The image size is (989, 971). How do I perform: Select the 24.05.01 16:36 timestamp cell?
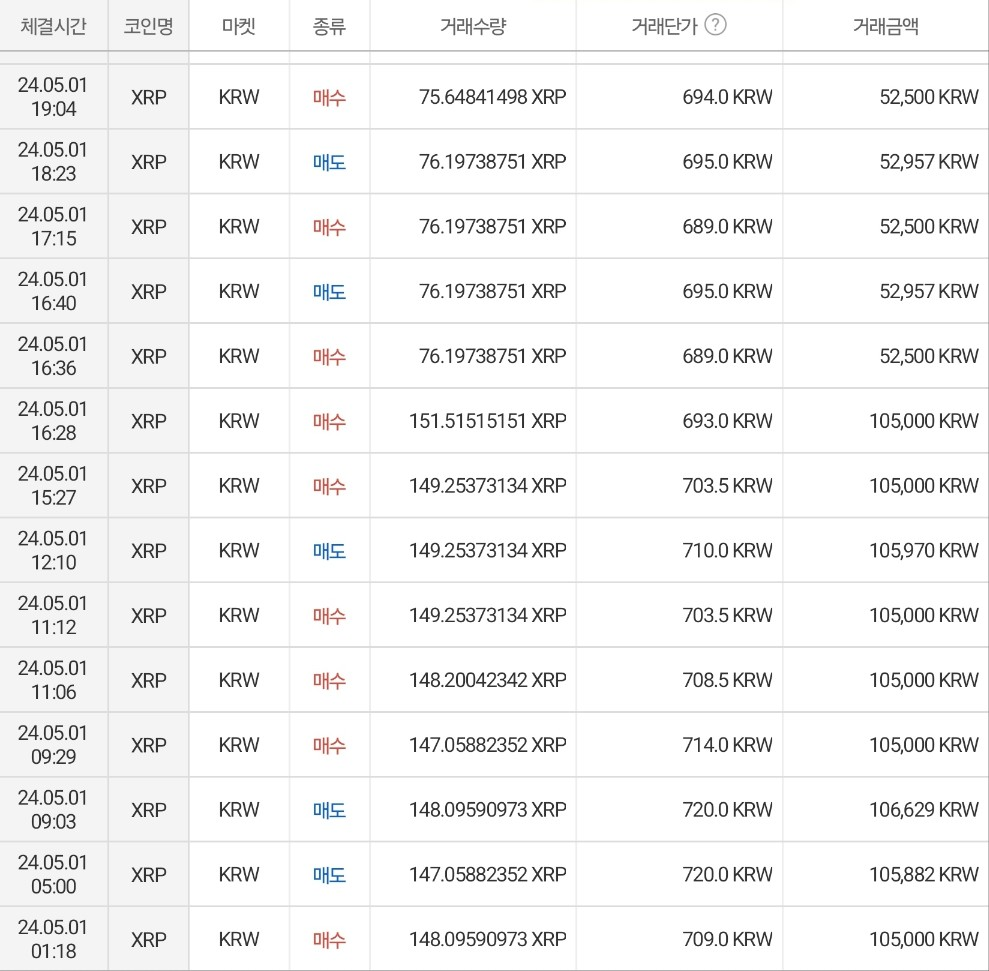(53, 356)
